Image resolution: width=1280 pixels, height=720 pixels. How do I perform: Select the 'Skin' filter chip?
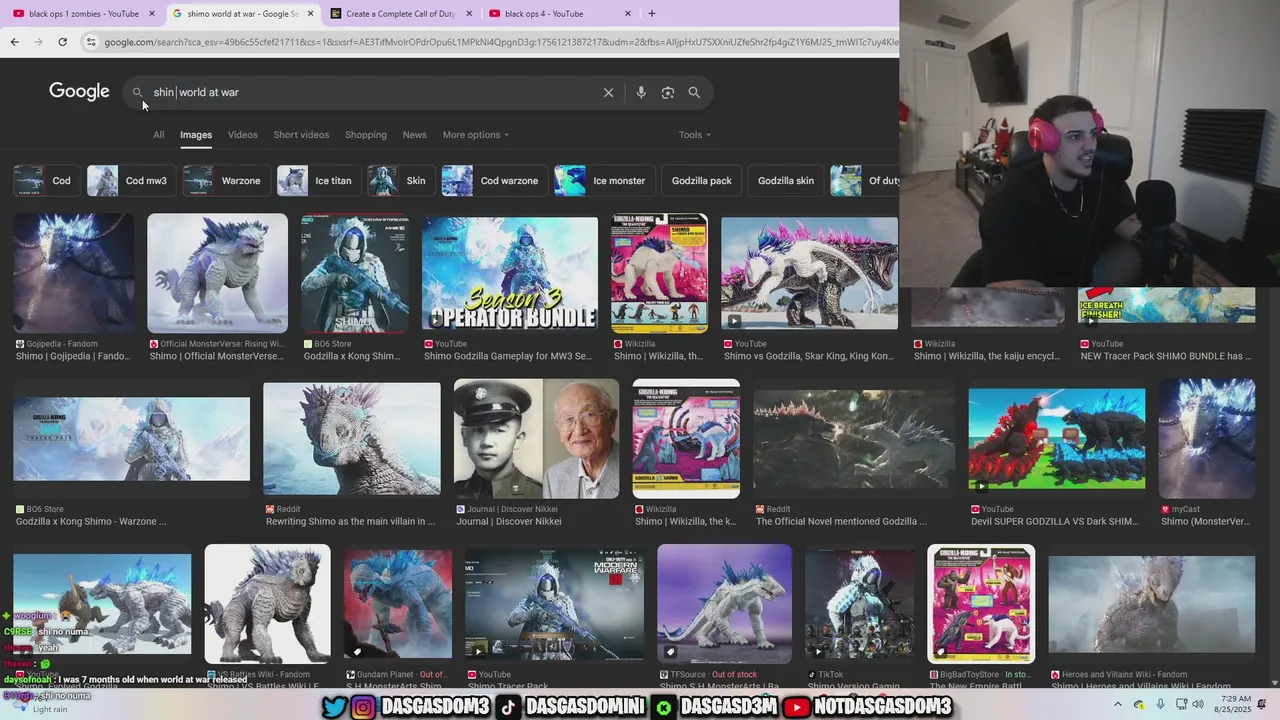[x=400, y=181]
